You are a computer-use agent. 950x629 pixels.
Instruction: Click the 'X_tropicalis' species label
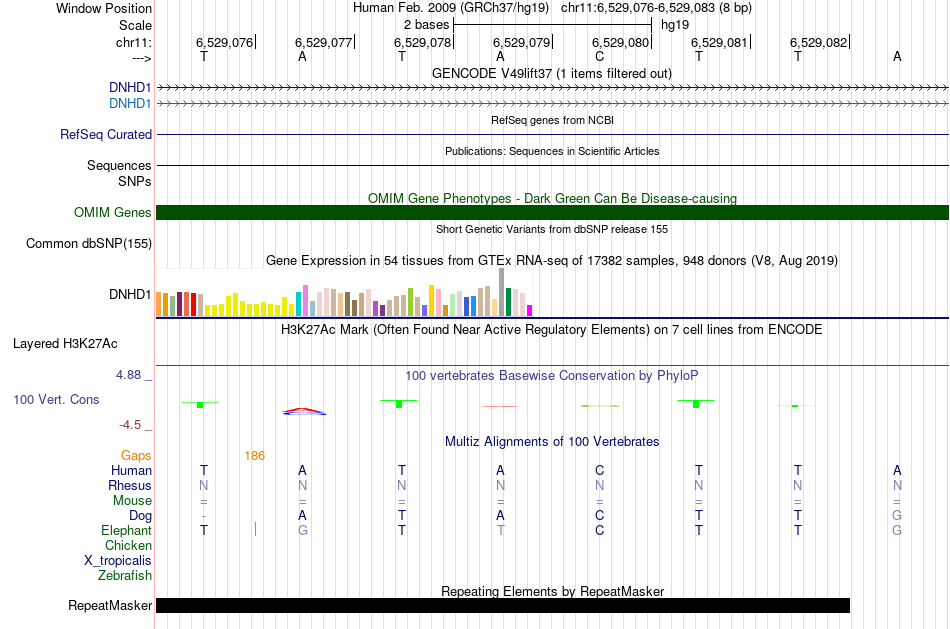[x=118, y=561]
